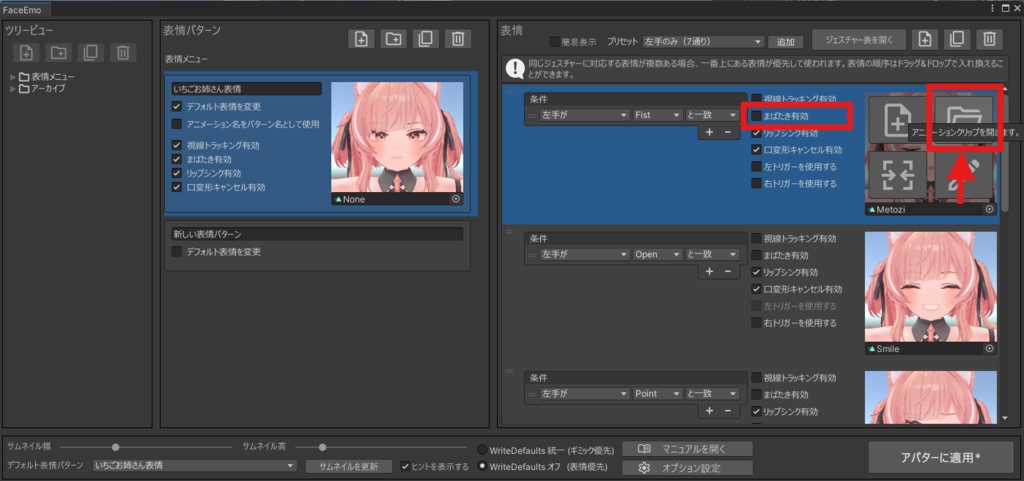Select WriteDefaults 統一 (ギミック優先) radio button
The width and height of the screenshot is (1024, 481).
click(x=483, y=450)
